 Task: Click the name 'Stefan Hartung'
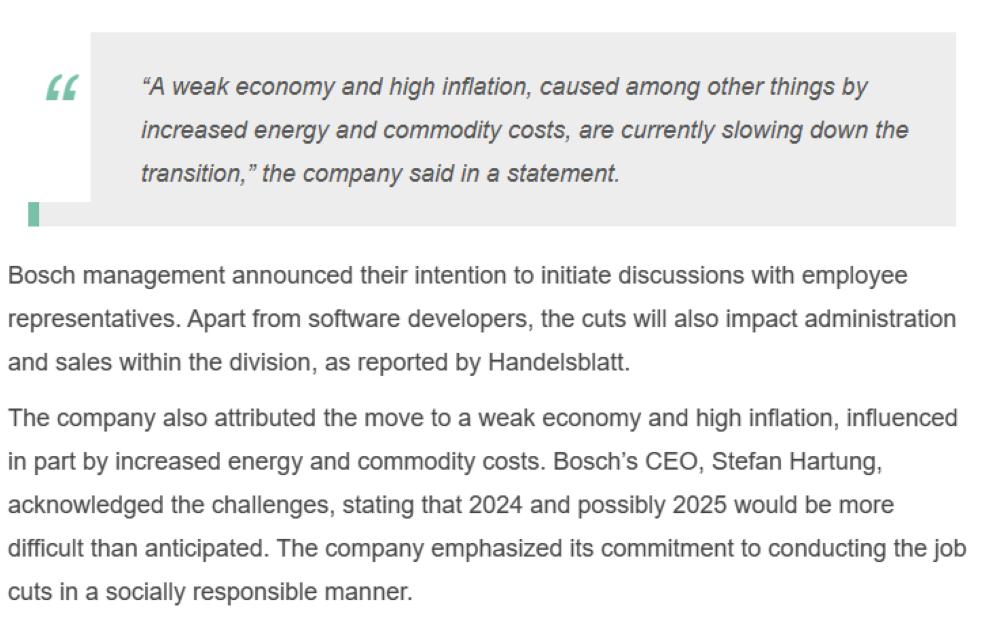tap(796, 462)
